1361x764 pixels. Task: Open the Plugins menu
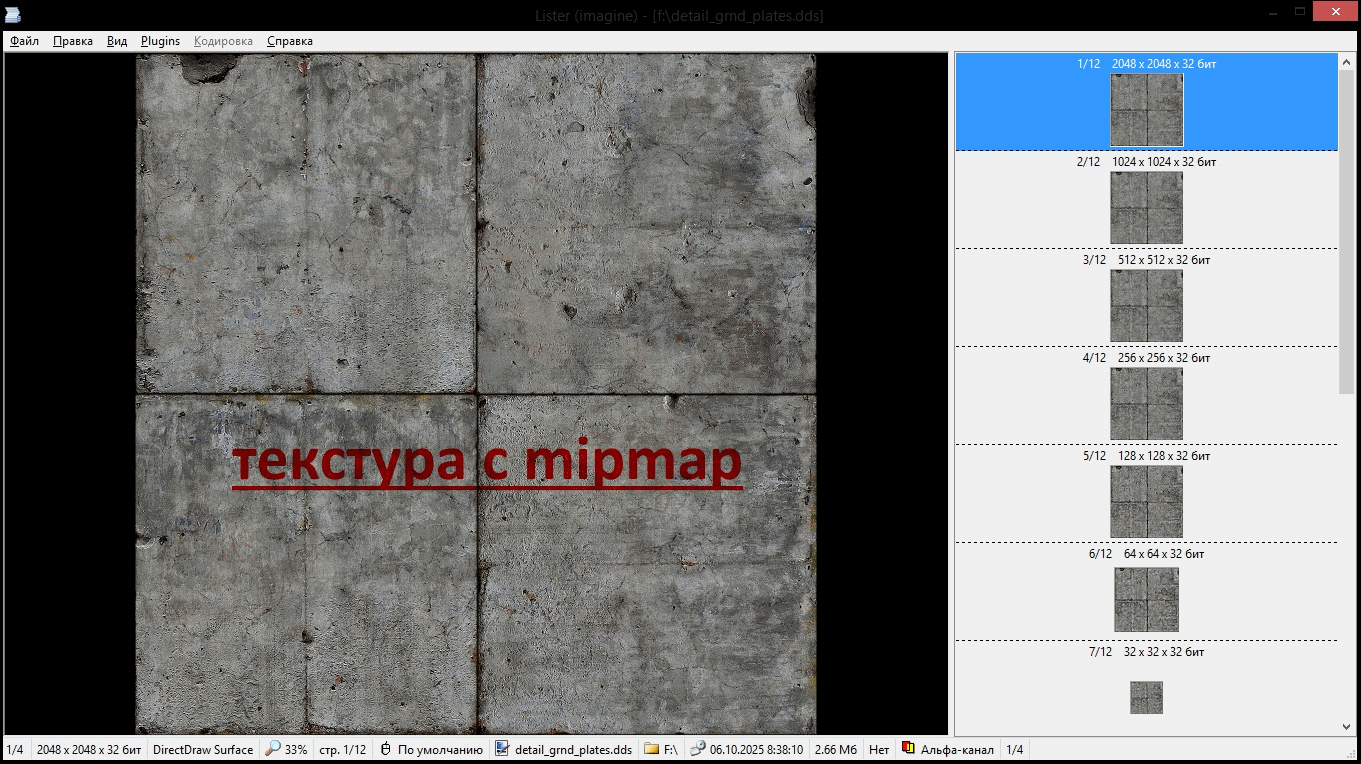160,41
